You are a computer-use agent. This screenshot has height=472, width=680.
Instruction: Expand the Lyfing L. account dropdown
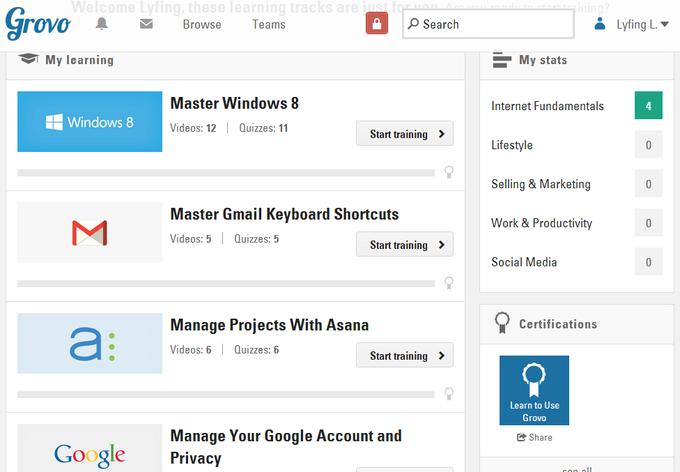(643, 25)
